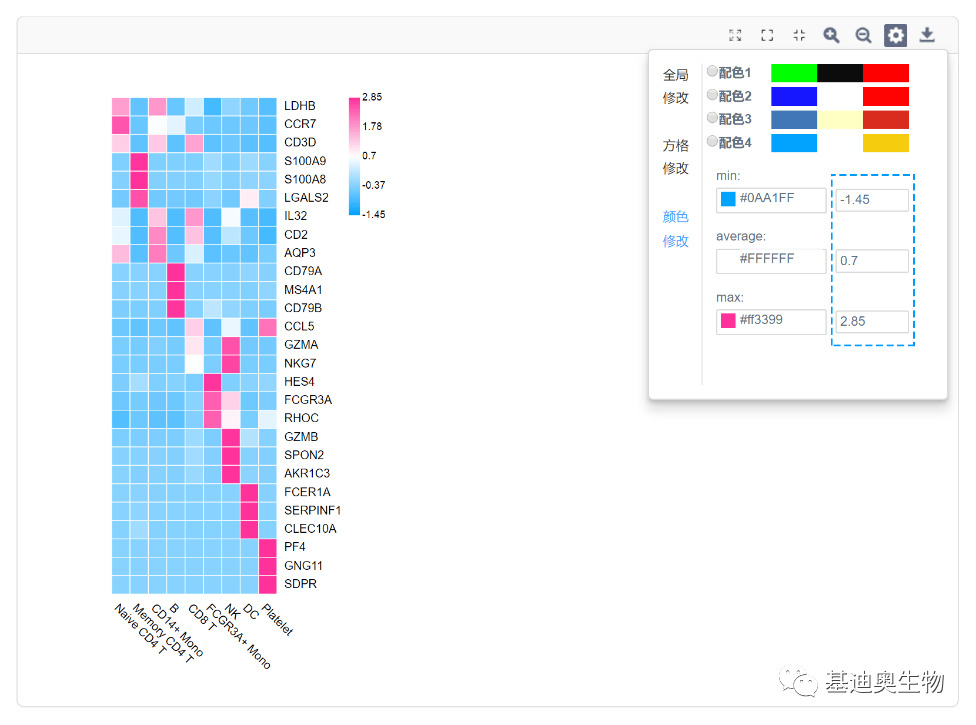Pick the blue-white-red palette of 配色2
Viewport: 976px width, 725px height.
[840, 96]
